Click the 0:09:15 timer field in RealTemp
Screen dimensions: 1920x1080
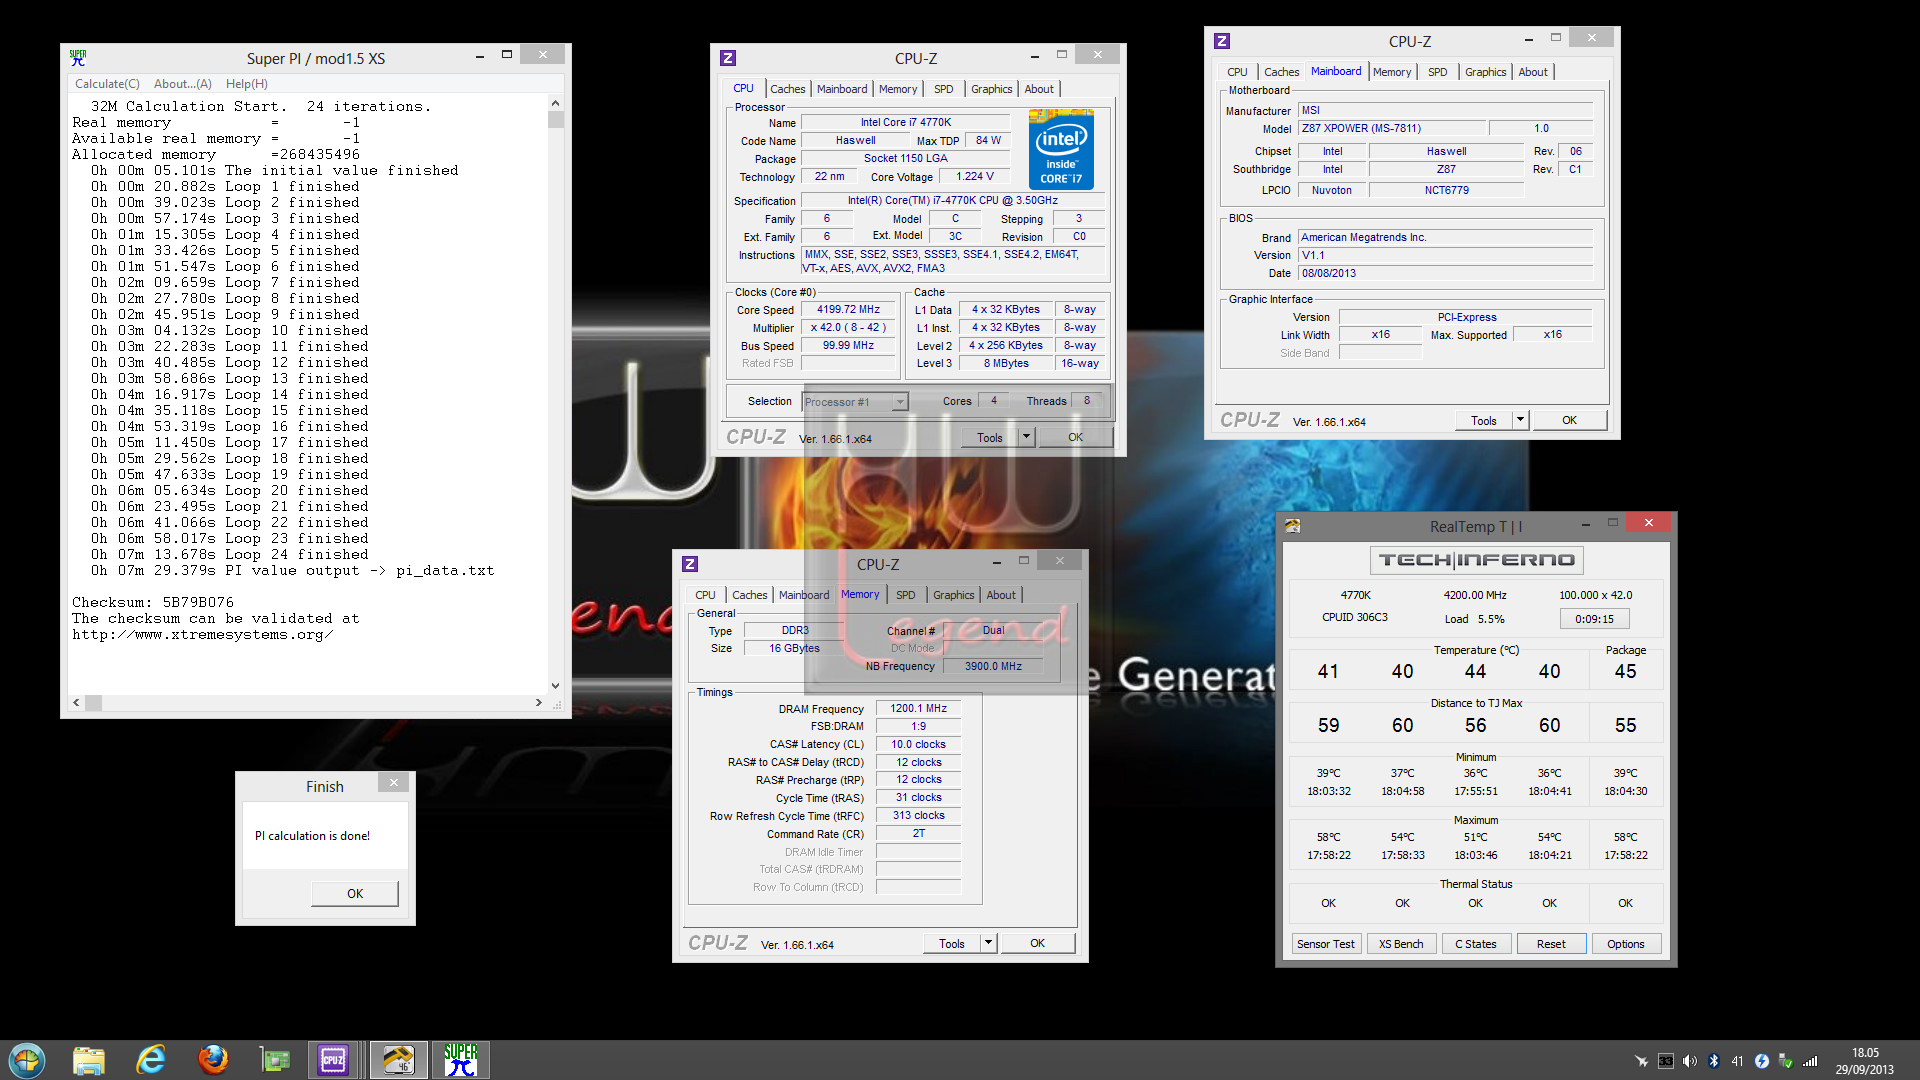(1594, 619)
